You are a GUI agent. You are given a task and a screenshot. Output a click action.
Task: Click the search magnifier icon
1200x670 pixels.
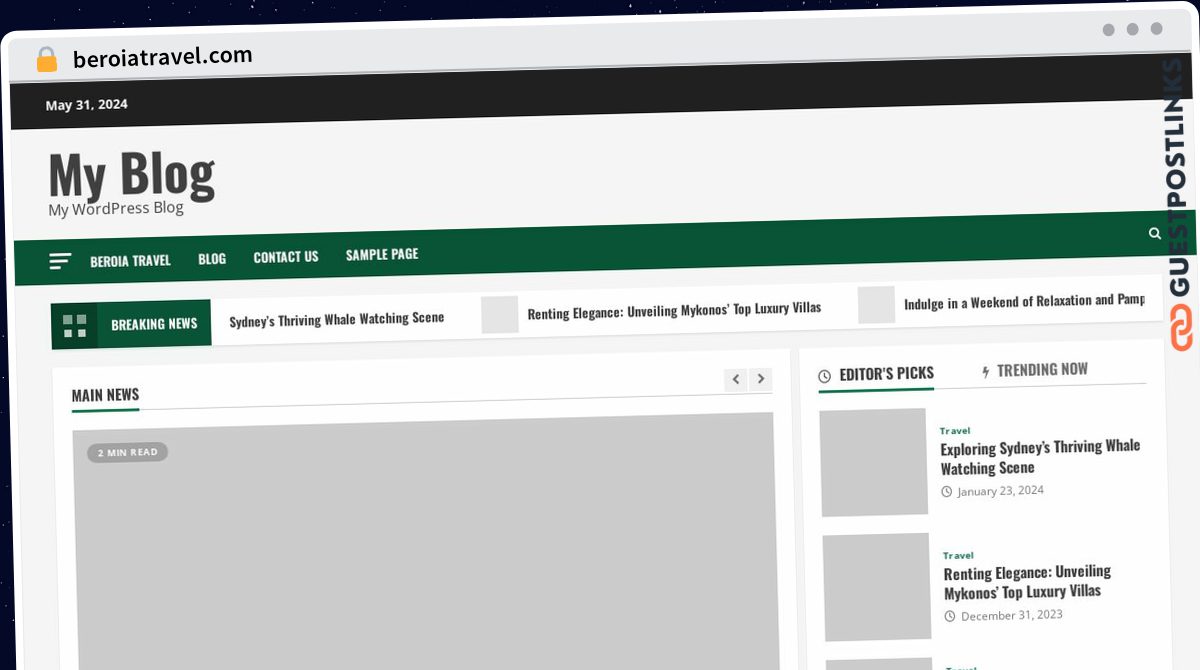click(1155, 233)
